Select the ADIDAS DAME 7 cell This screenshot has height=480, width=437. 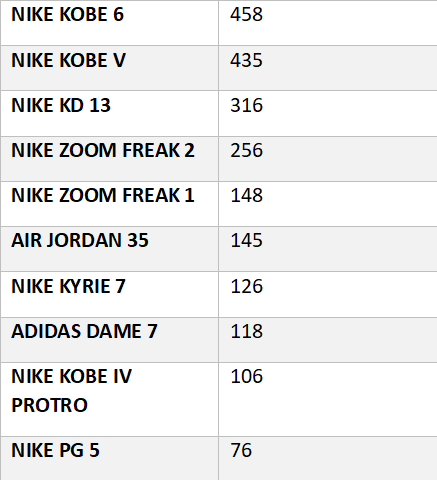(x=109, y=340)
